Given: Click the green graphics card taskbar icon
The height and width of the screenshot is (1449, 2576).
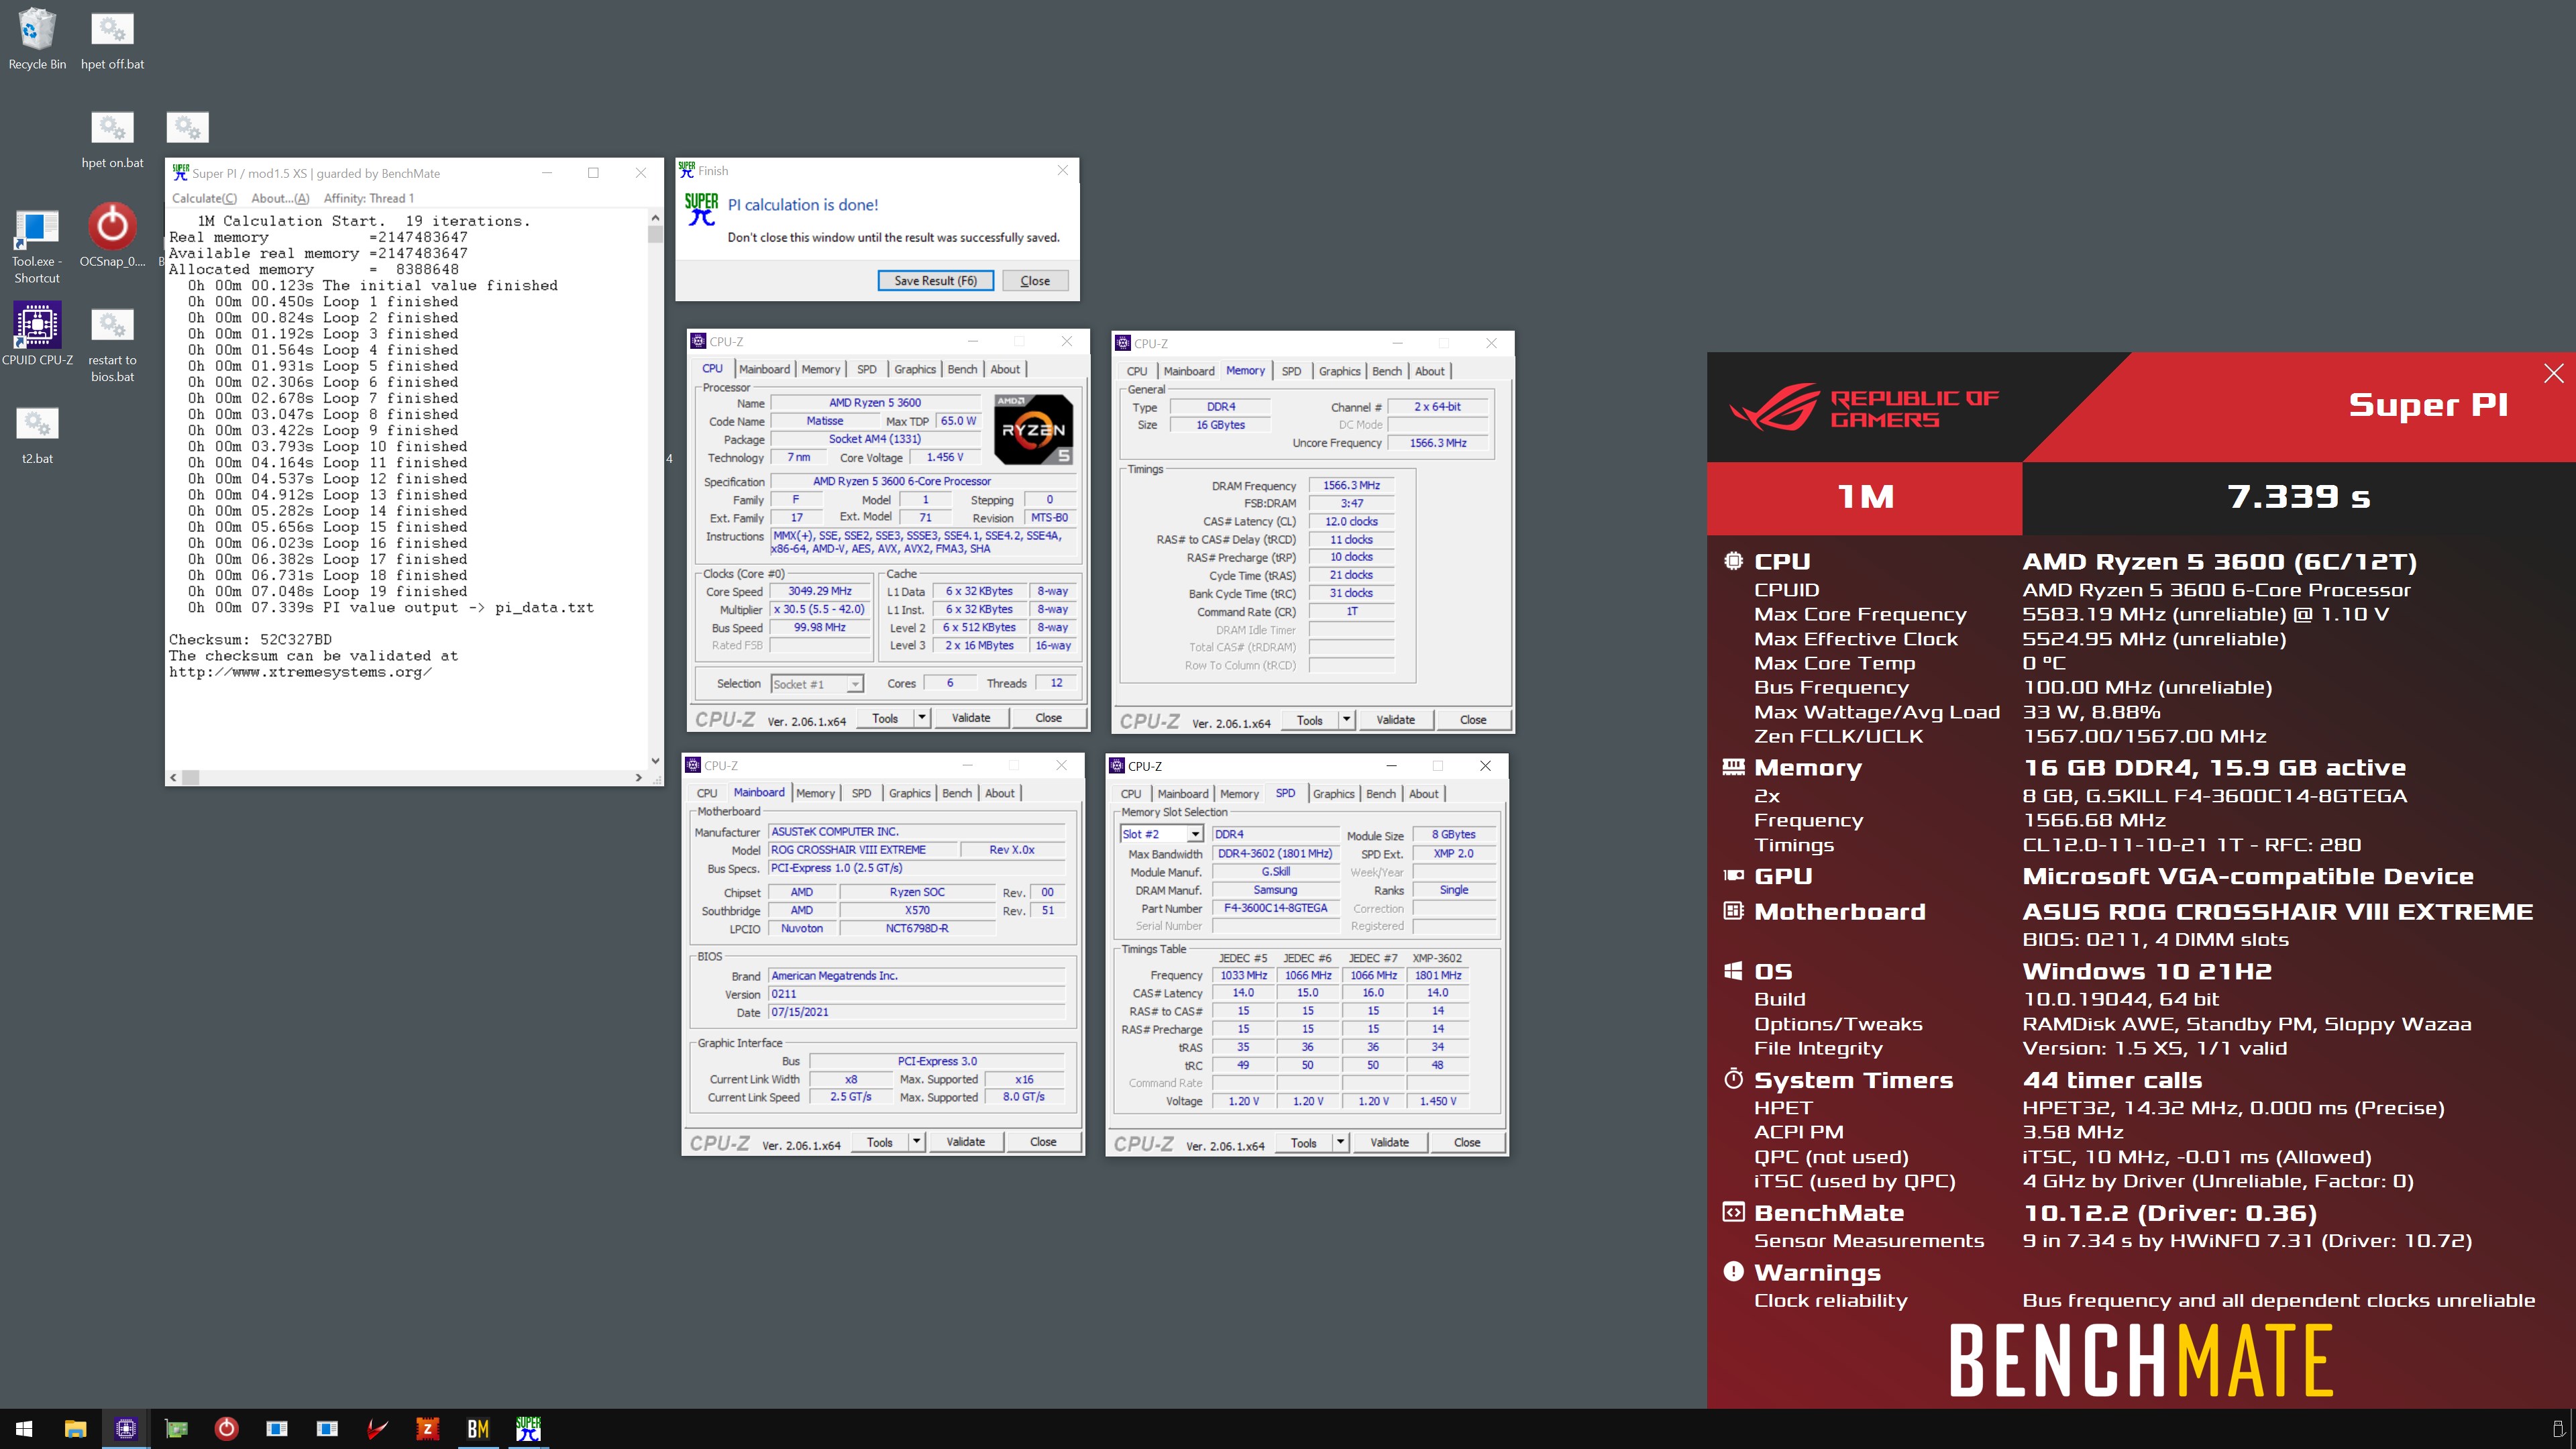Looking at the screenshot, I should pos(176,1429).
